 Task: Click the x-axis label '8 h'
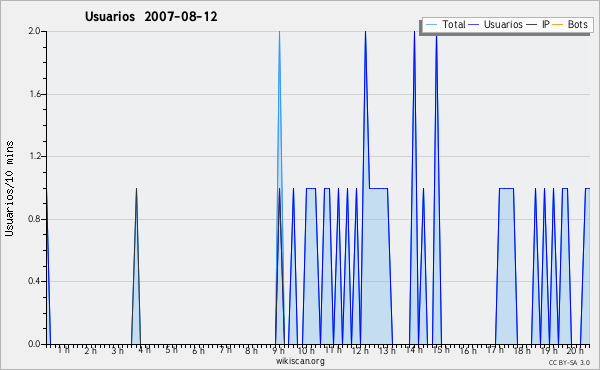coord(251,350)
